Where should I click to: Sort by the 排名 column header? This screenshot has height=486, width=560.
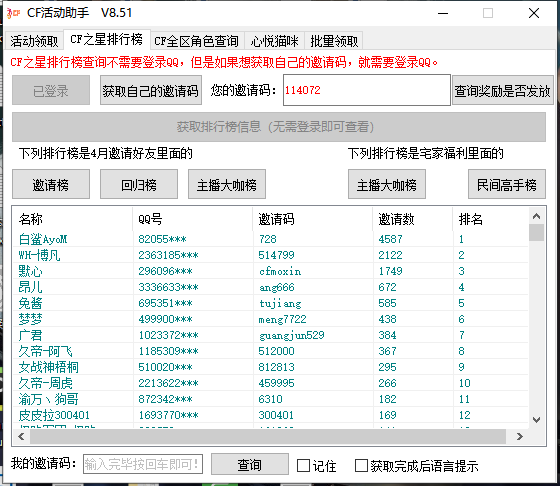(x=490, y=219)
